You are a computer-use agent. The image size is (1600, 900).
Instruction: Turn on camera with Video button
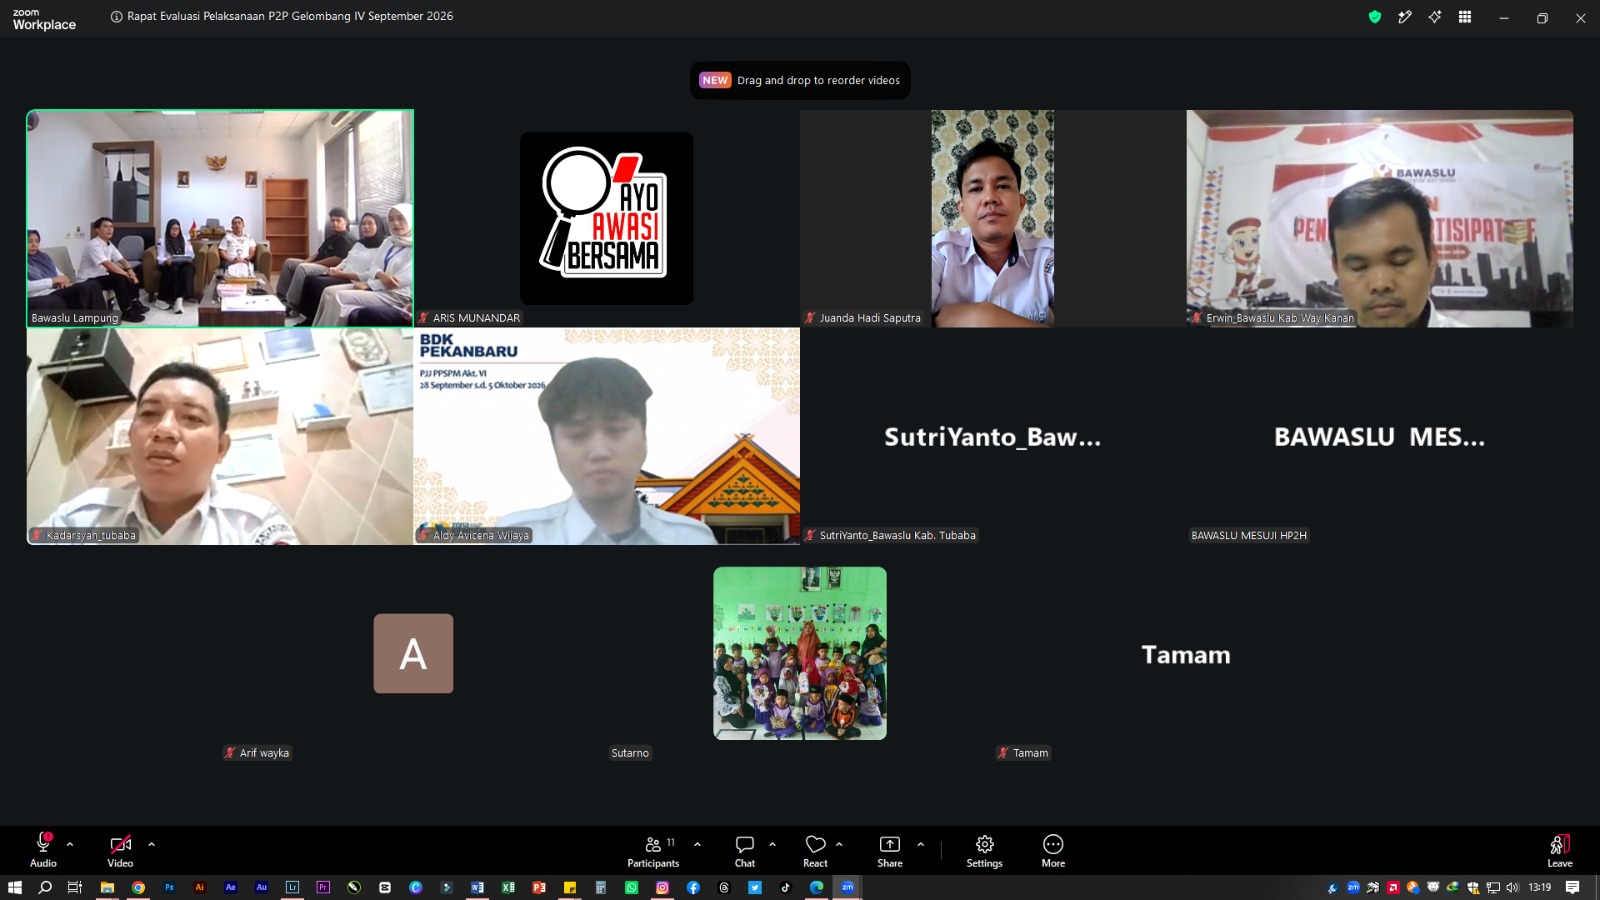(120, 851)
